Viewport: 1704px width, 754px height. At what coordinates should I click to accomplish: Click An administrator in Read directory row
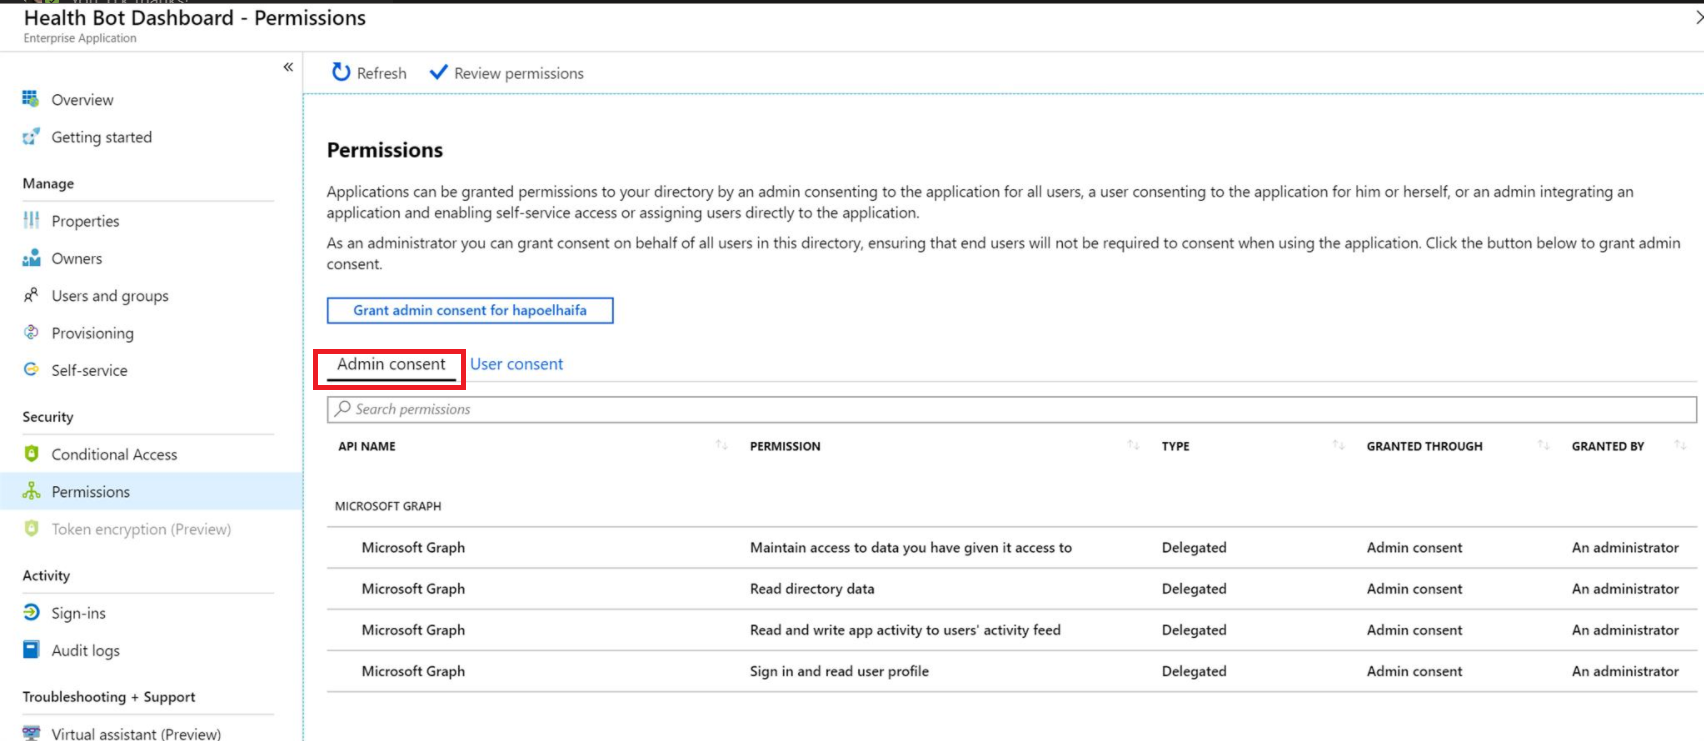(x=1625, y=588)
